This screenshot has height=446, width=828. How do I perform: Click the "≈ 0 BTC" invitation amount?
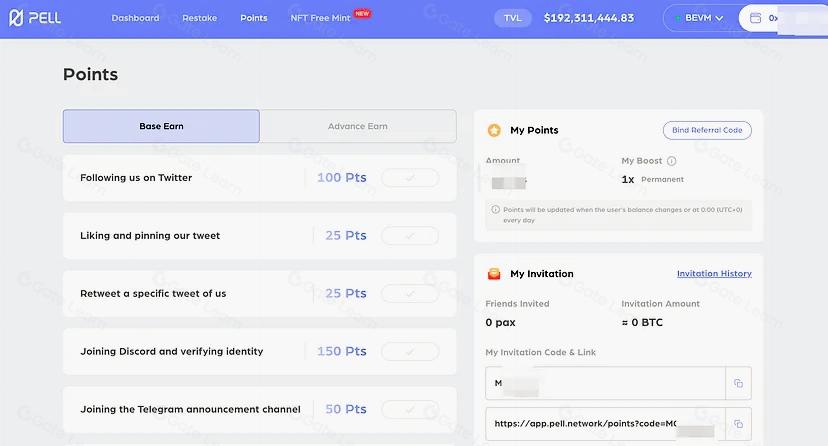point(642,322)
